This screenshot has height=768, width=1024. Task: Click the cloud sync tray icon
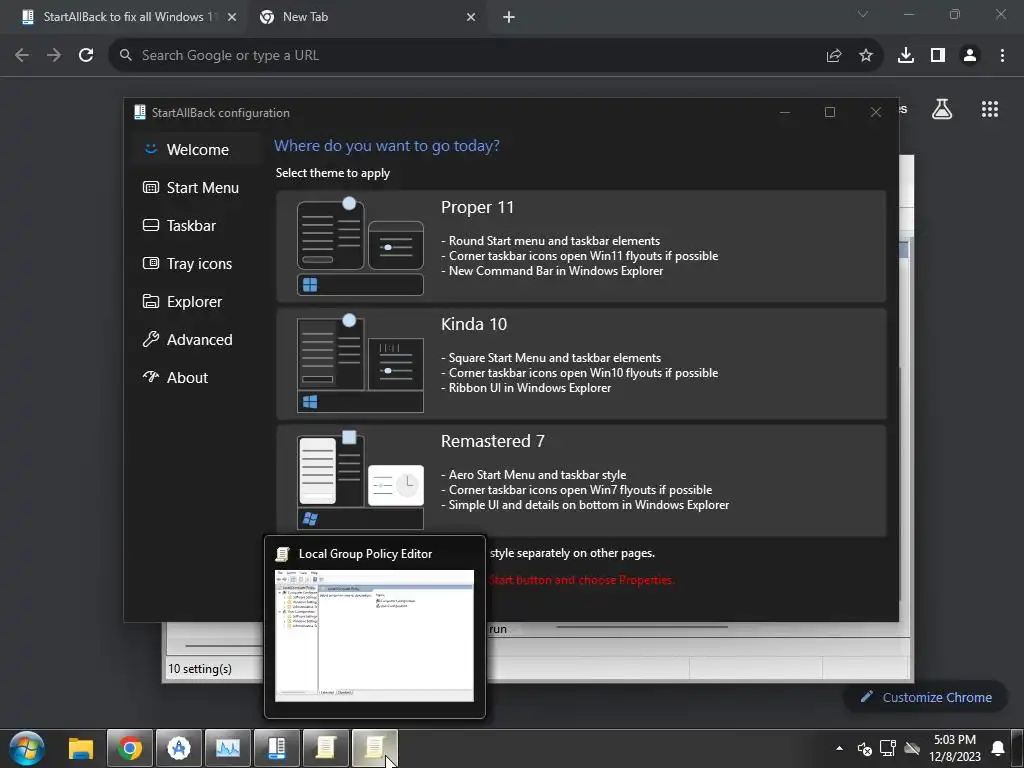[912, 748]
